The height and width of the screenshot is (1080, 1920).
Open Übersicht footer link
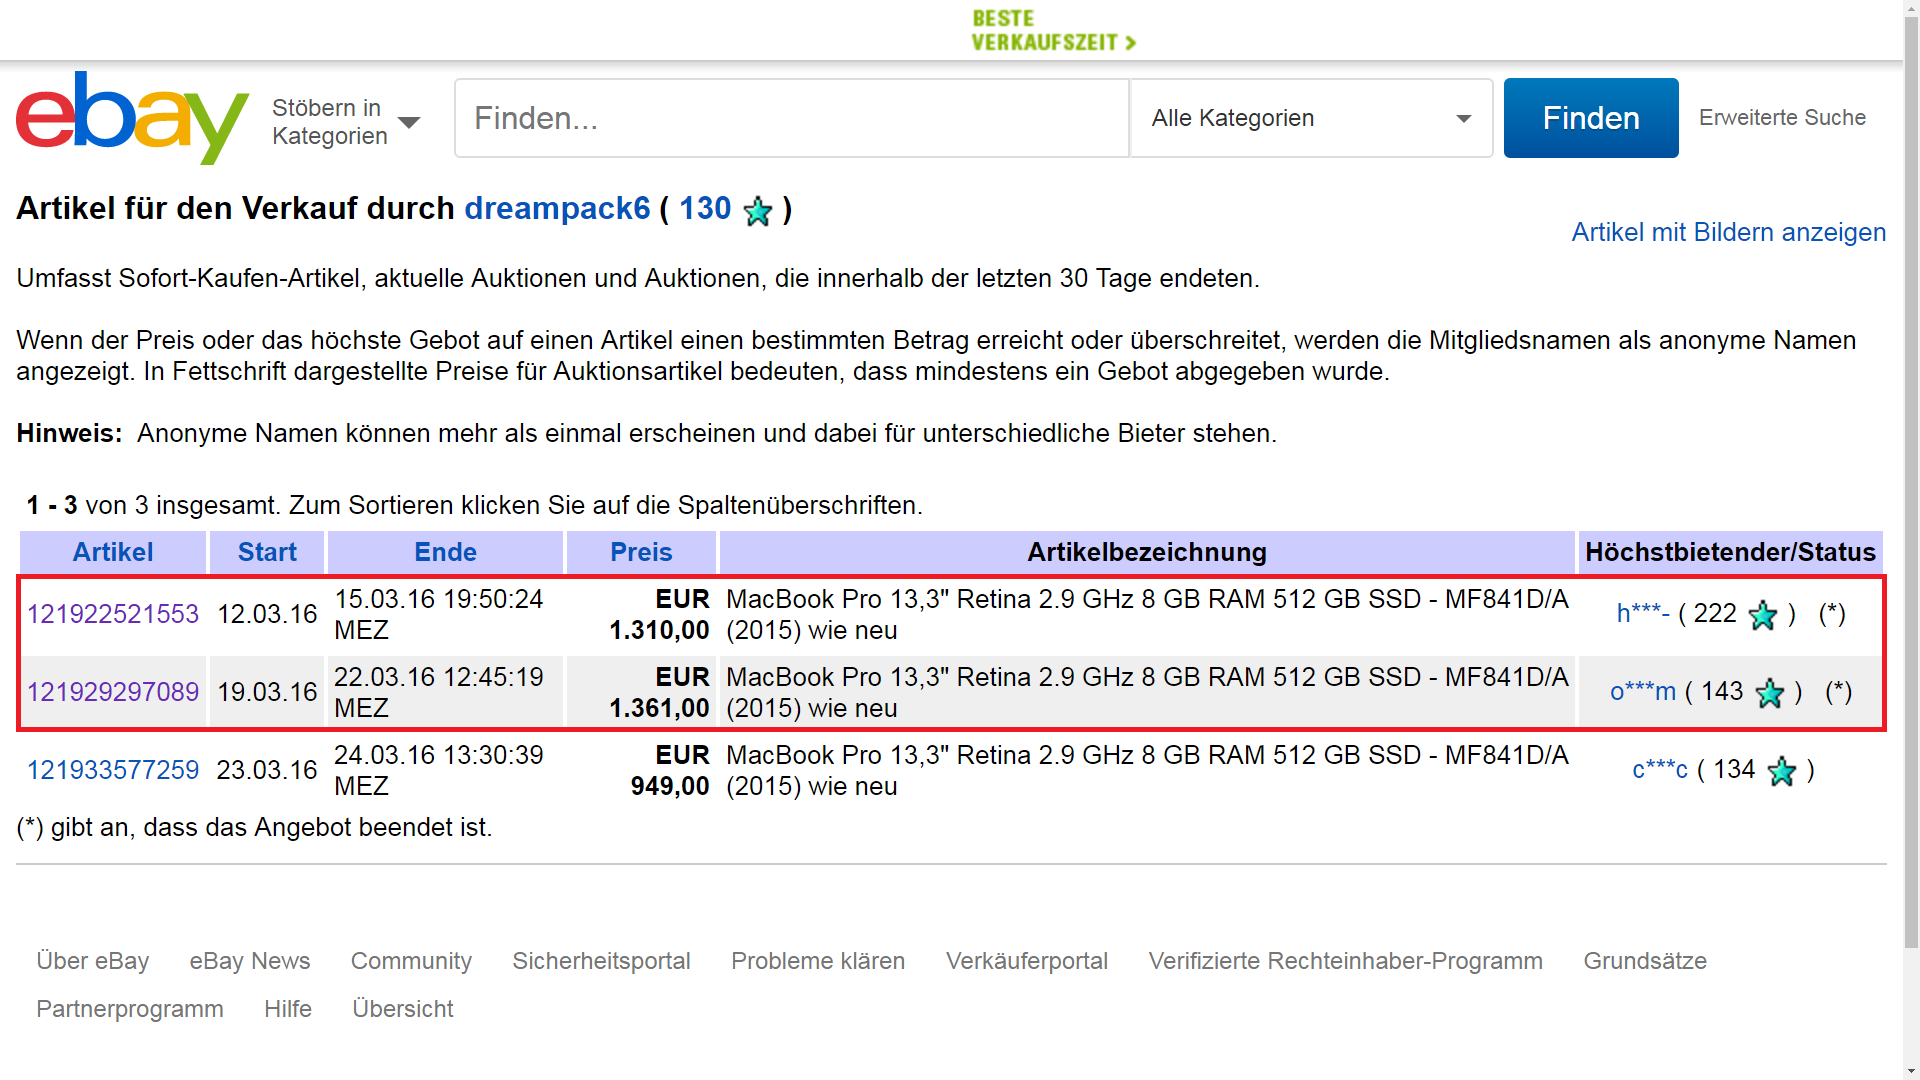tap(403, 1009)
